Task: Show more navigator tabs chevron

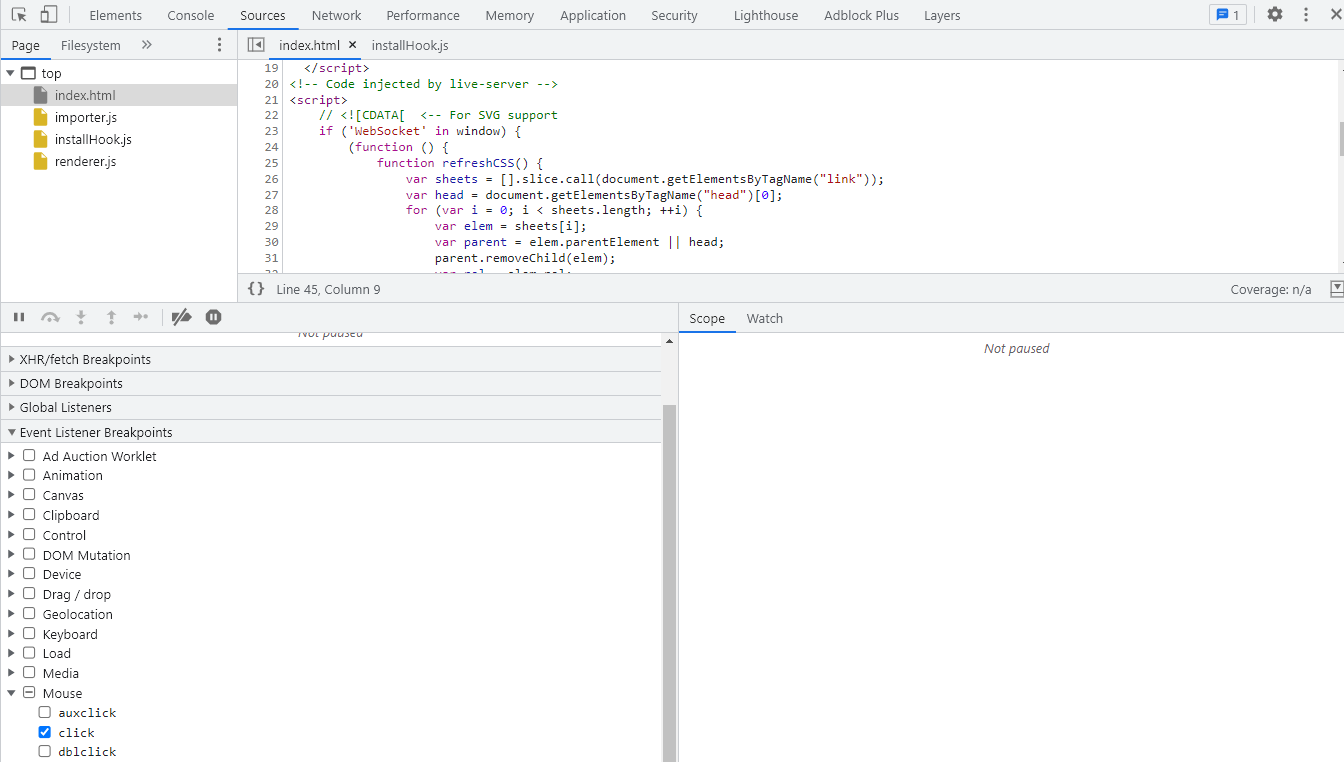Action: pyautogui.click(x=146, y=45)
